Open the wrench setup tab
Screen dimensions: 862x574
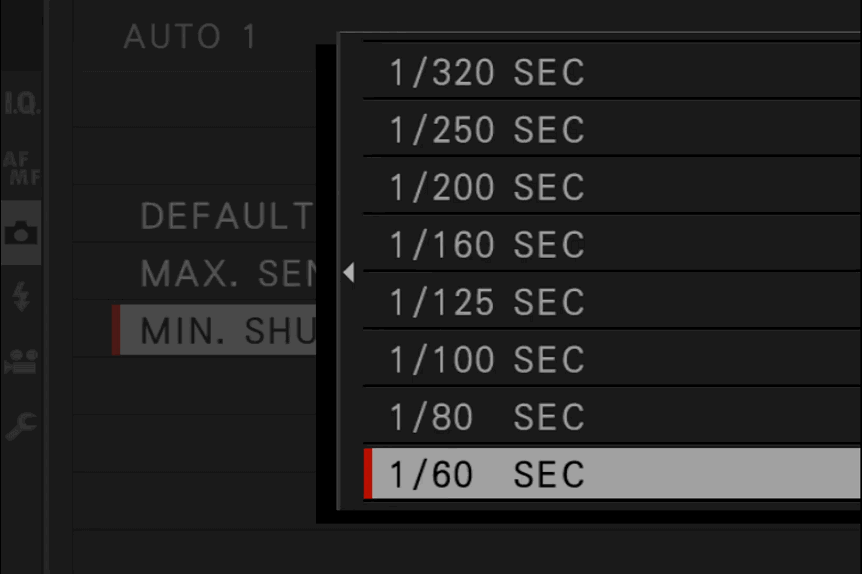(21, 426)
